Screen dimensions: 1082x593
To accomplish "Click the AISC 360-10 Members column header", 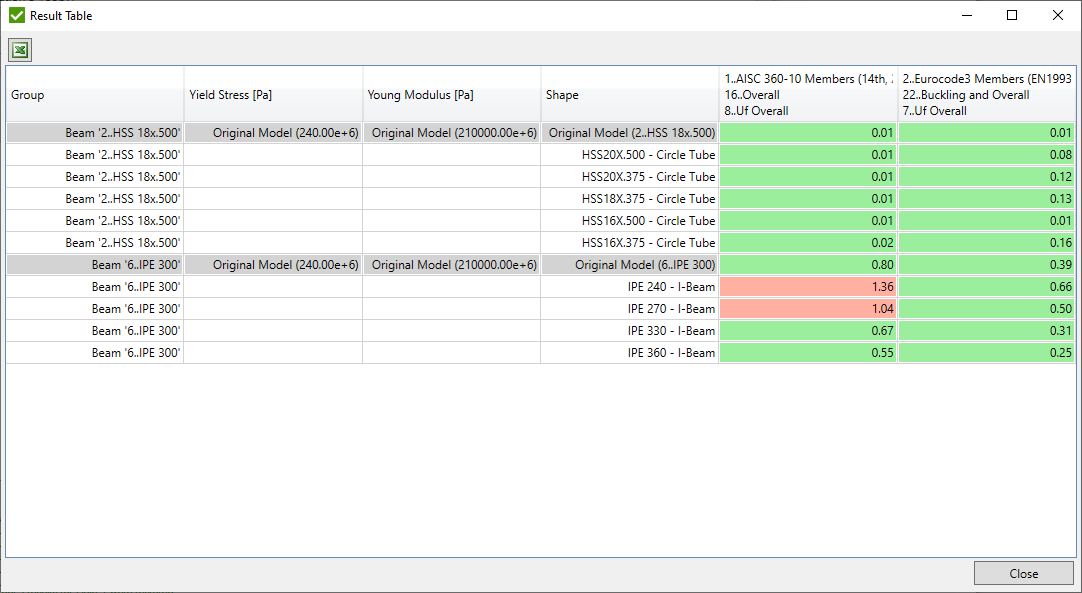I will 807,94.
